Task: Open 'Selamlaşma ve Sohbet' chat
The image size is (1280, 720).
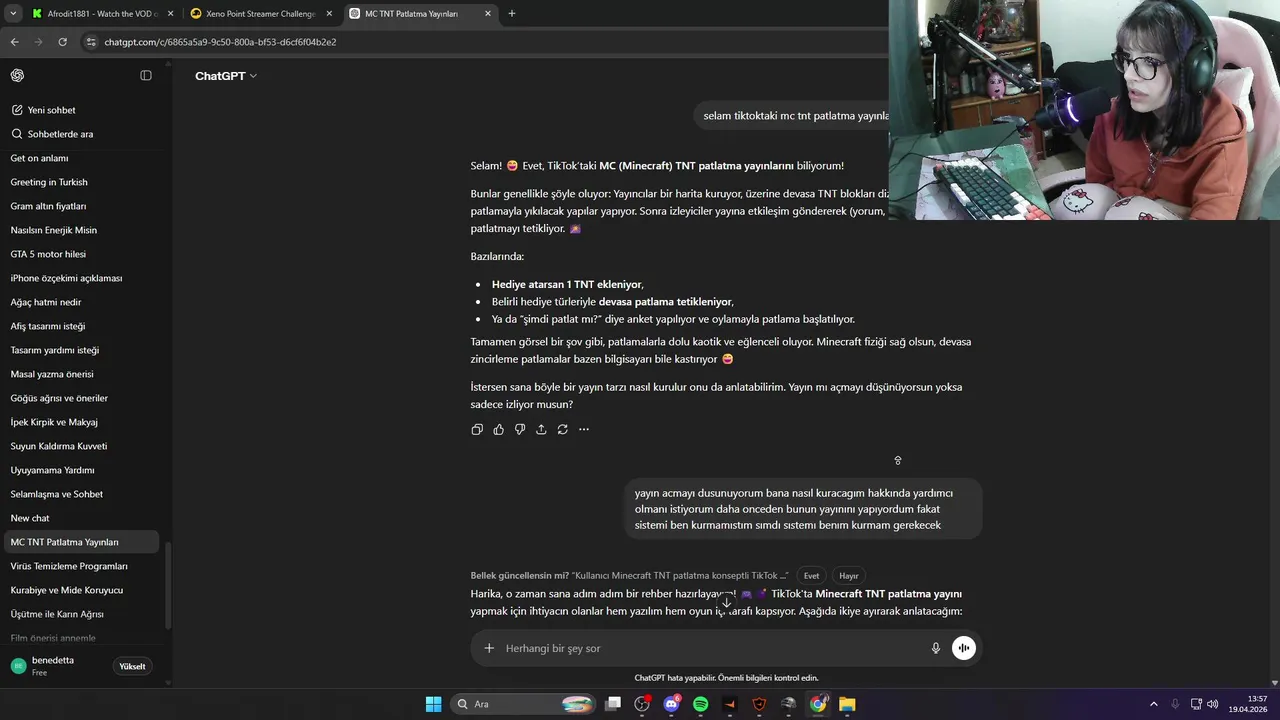Action: click(82, 494)
